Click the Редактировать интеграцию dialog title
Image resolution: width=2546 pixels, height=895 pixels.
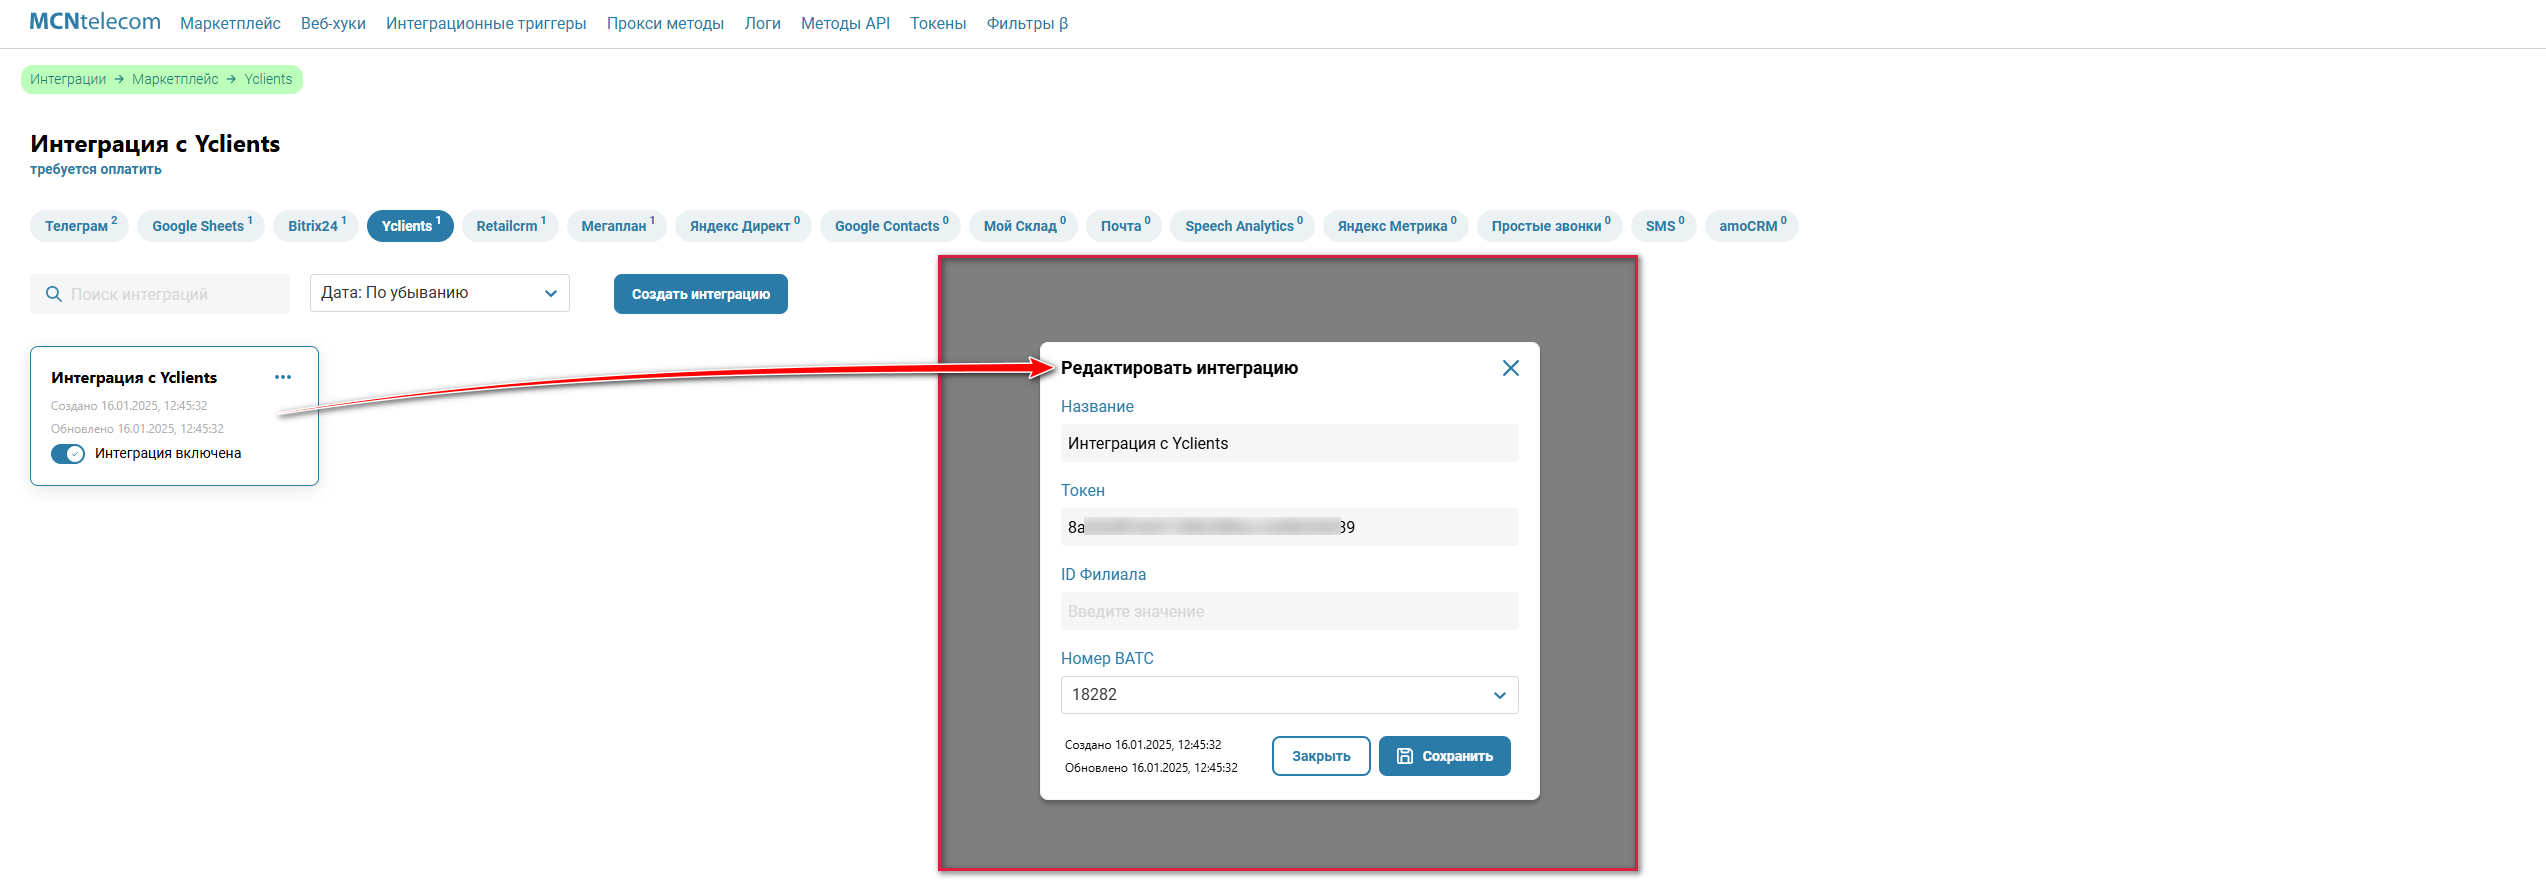coord(1179,368)
